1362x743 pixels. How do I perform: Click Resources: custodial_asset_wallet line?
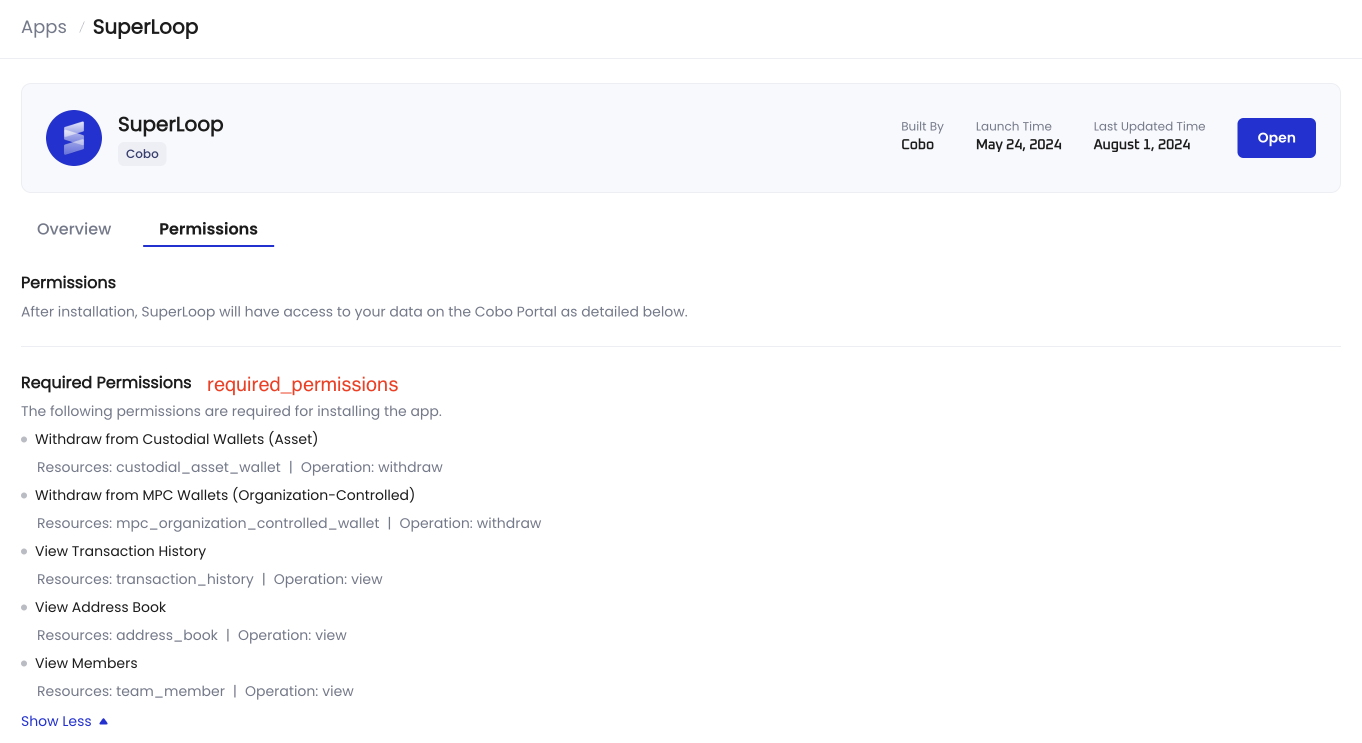click(x=240, y=467)
